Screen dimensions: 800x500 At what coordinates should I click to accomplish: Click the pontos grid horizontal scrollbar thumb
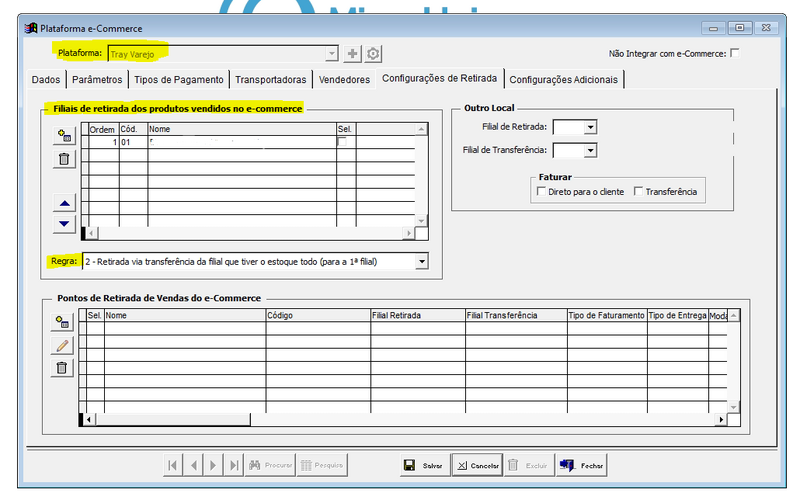[x=173, y=419]
